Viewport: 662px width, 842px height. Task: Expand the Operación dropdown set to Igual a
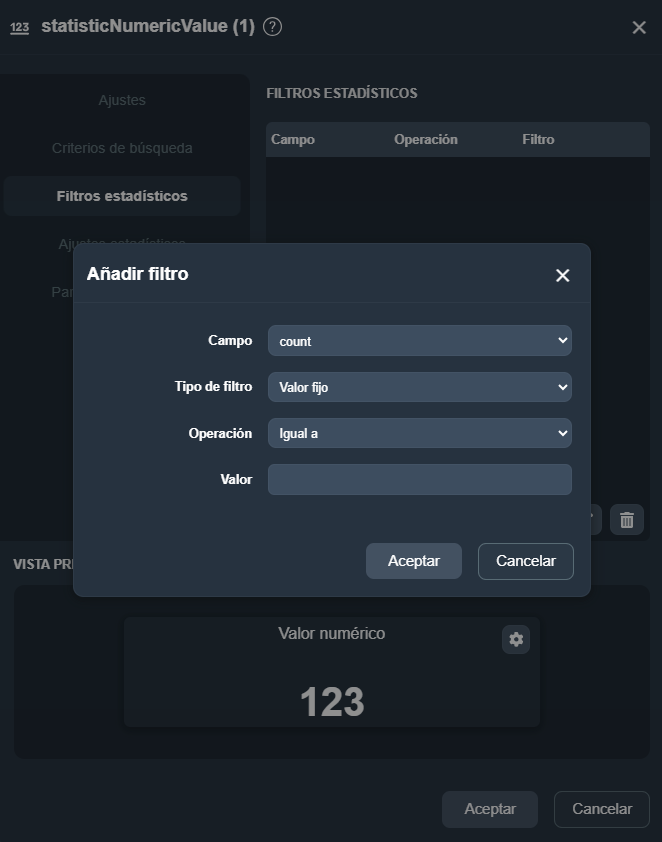(x=419, y=433)
